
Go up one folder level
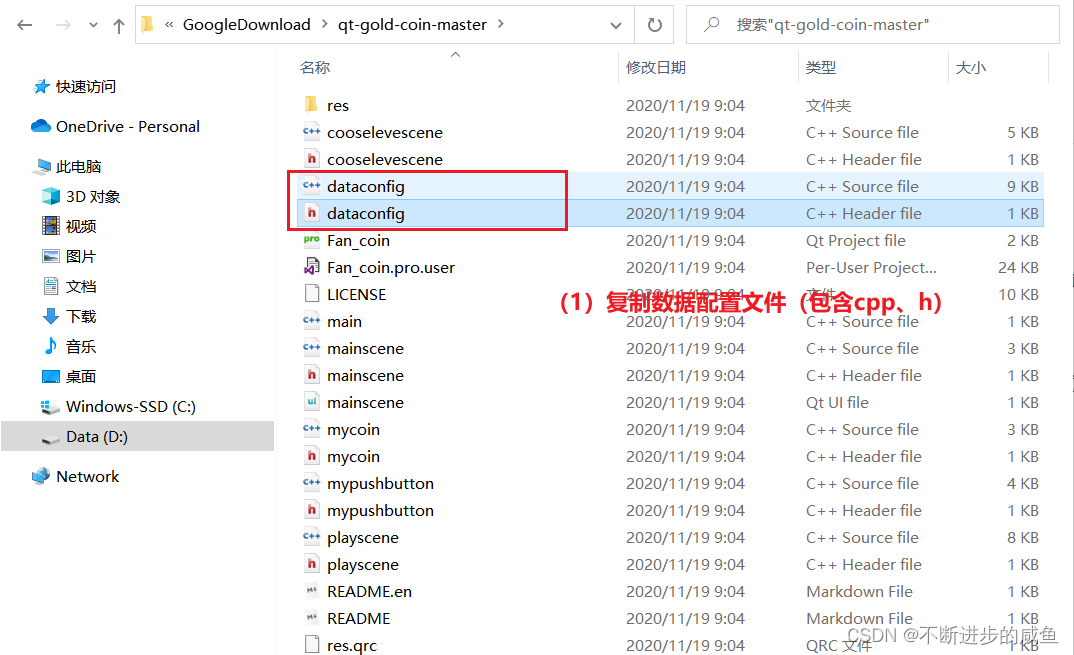(x=119, y=25)
